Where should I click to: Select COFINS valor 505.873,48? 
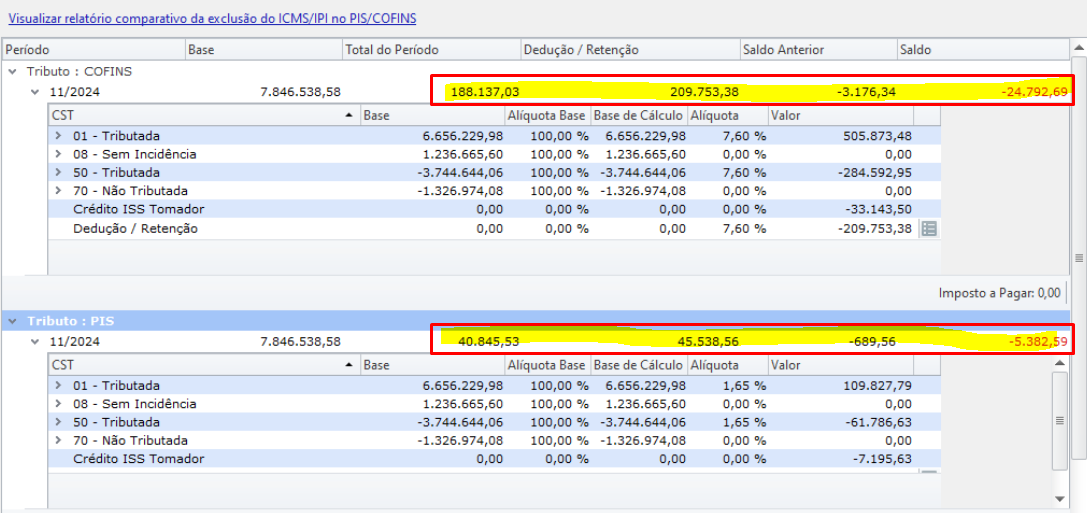pos(877,136)
